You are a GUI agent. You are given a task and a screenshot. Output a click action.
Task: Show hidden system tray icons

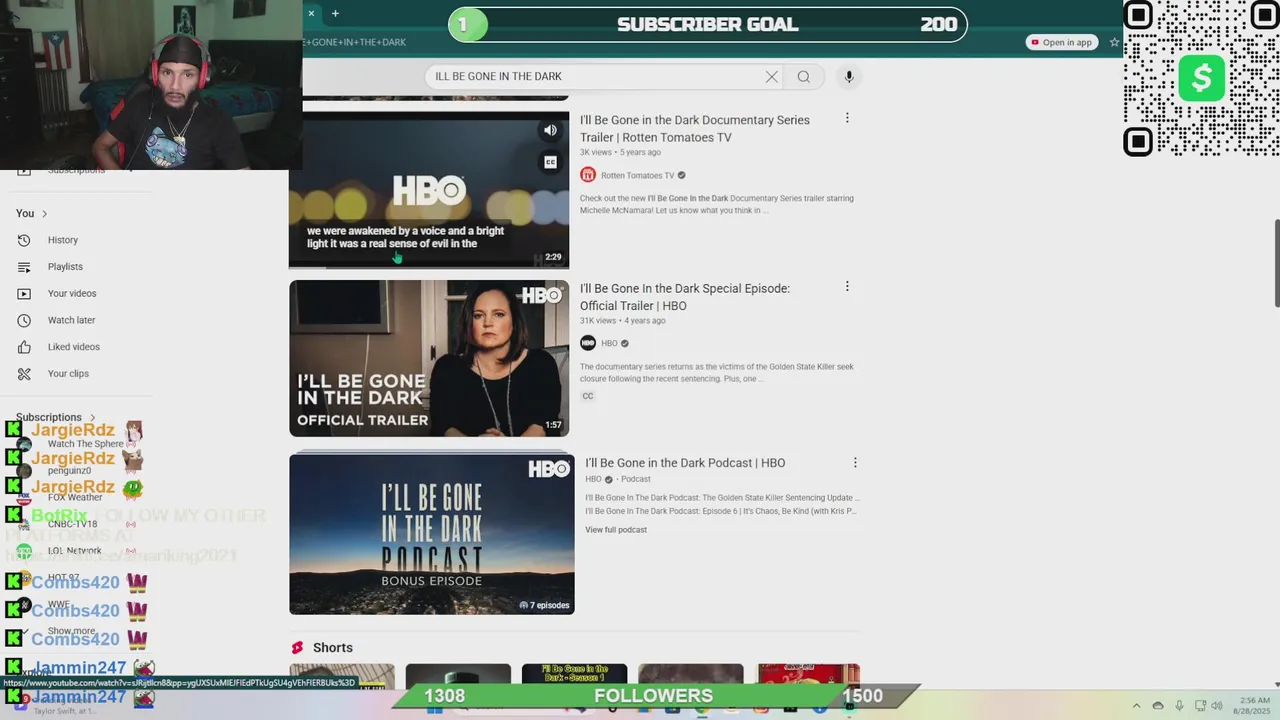[1137, 706]
